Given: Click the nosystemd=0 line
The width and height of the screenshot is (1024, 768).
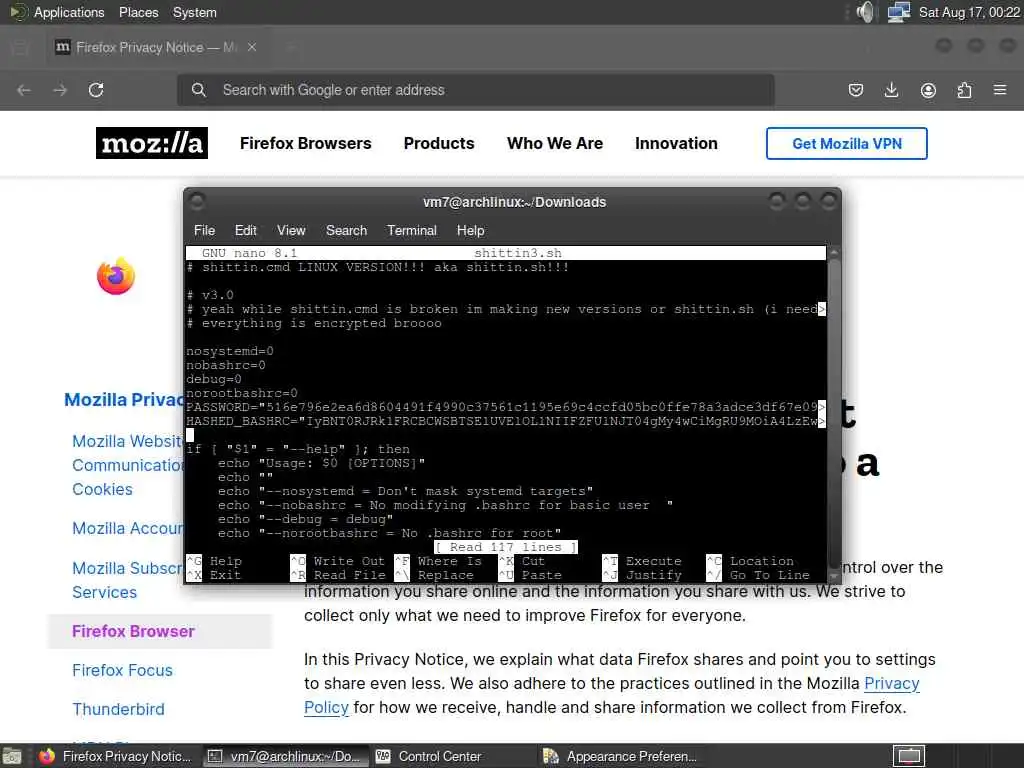Looking at the screenshot, I should pyautogui.click(x=230, y=351).
